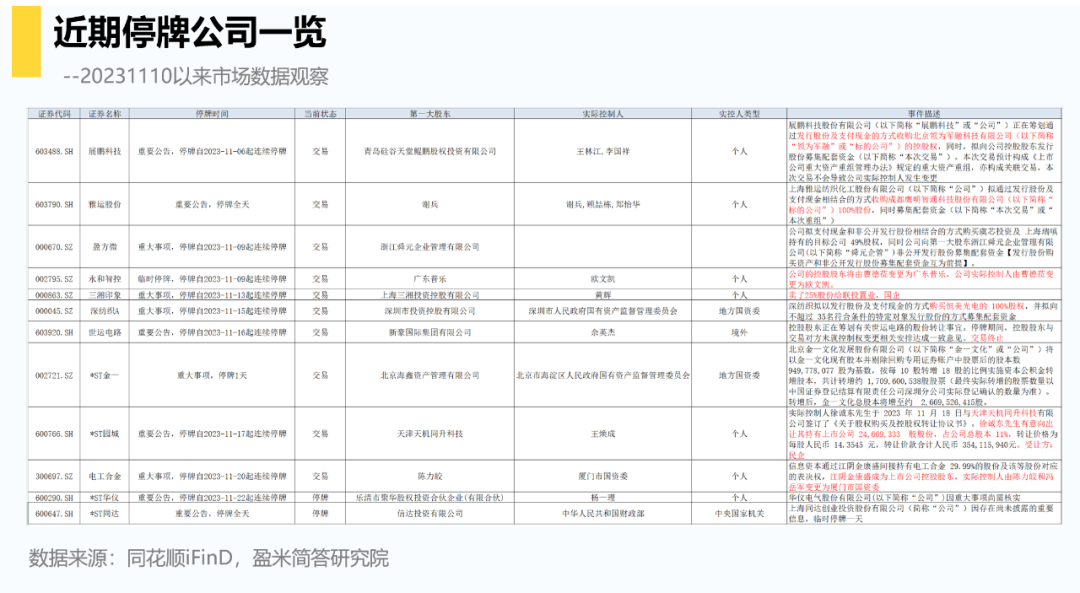Click the 盈方微 name cell
Viewport: 1080px width, 593px height.
click(x=105, y=247)
